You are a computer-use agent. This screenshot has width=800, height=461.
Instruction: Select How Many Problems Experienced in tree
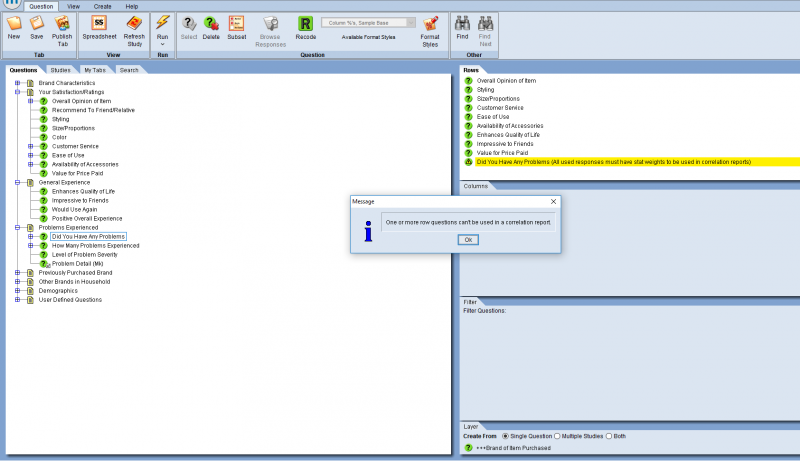coord(95,246)
